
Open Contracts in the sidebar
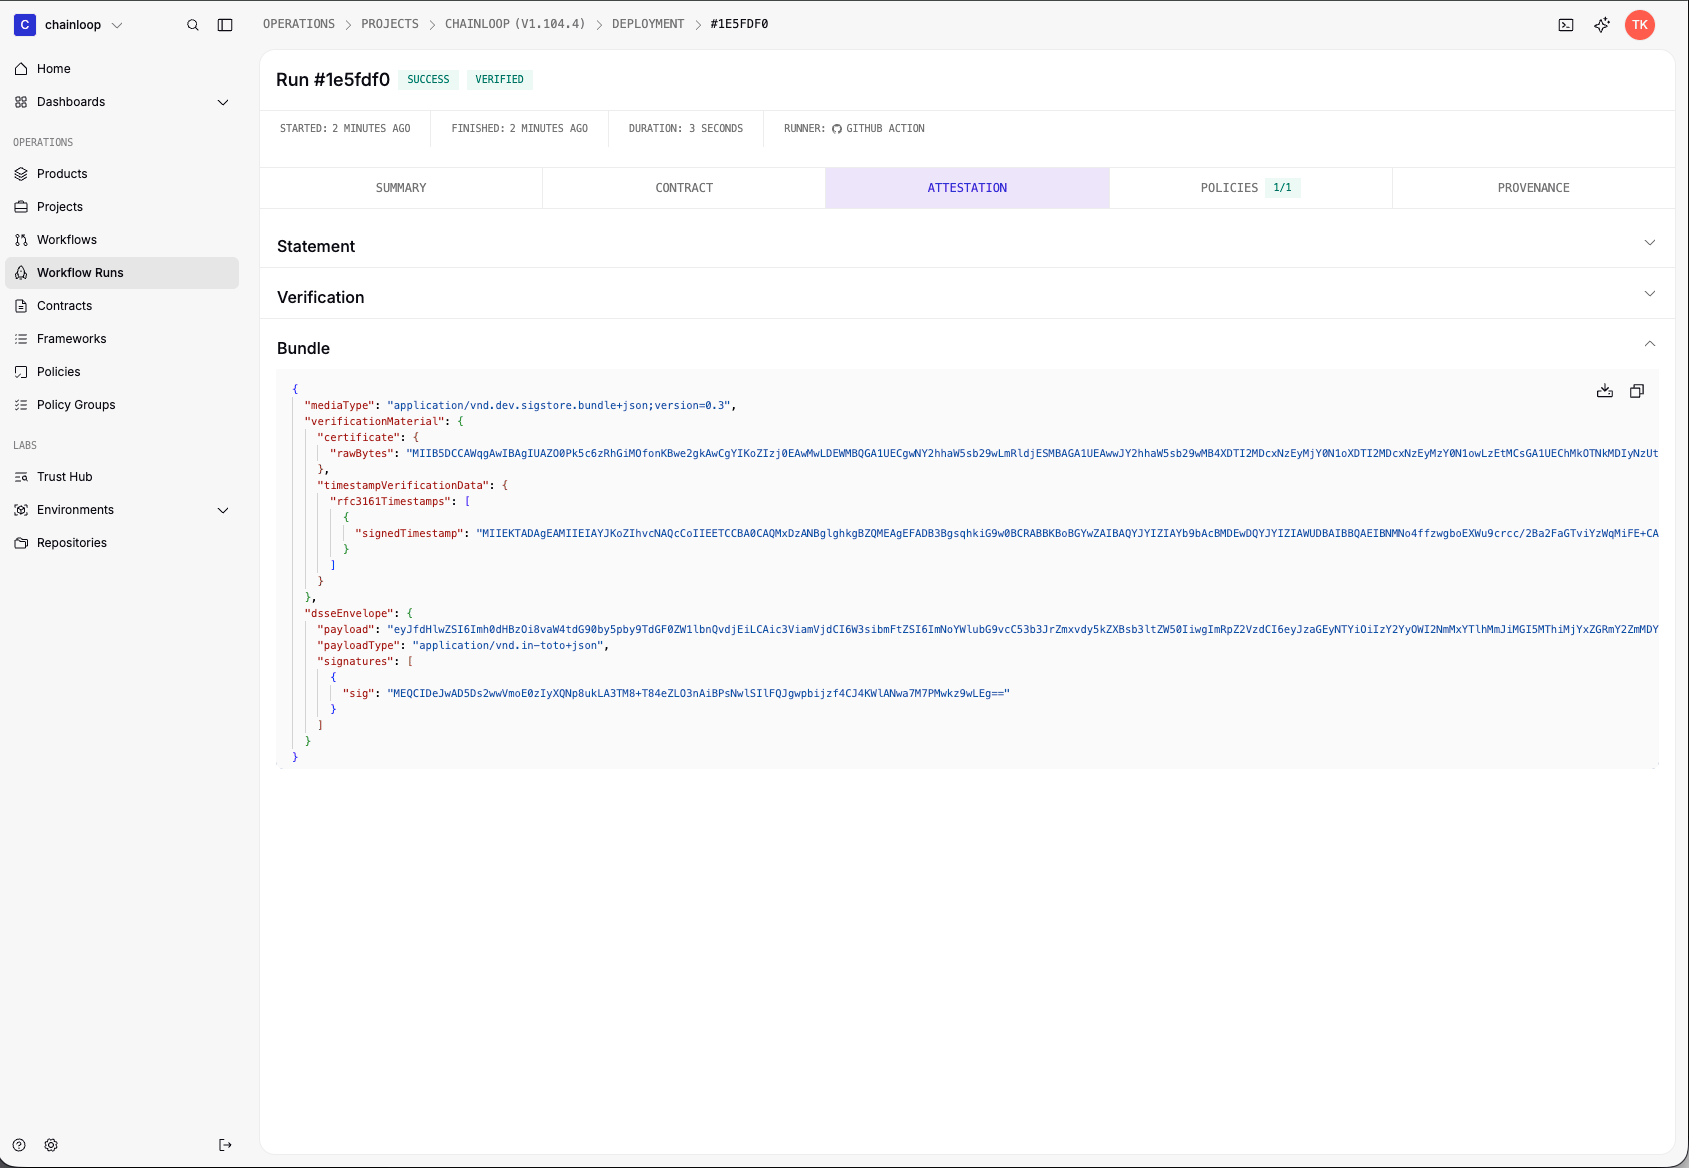coord(122,306)
